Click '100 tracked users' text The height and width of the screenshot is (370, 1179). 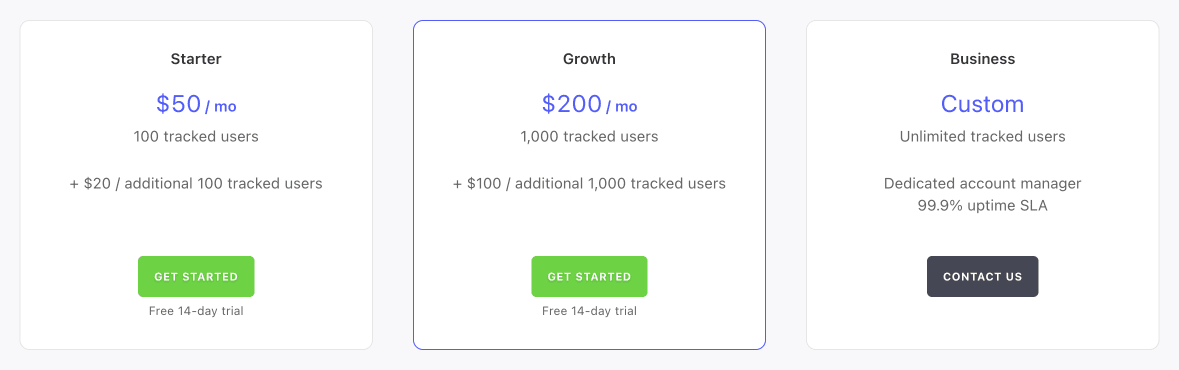pos(196,137)
